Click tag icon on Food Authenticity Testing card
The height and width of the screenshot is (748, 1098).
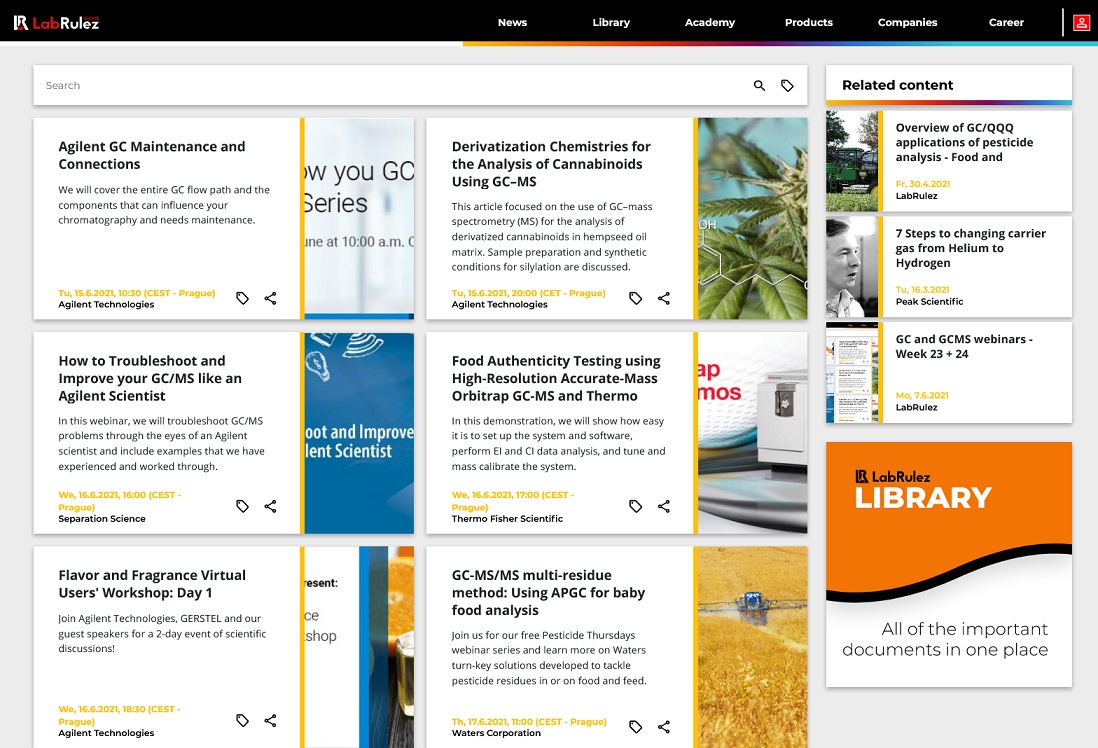click(635, 506)
